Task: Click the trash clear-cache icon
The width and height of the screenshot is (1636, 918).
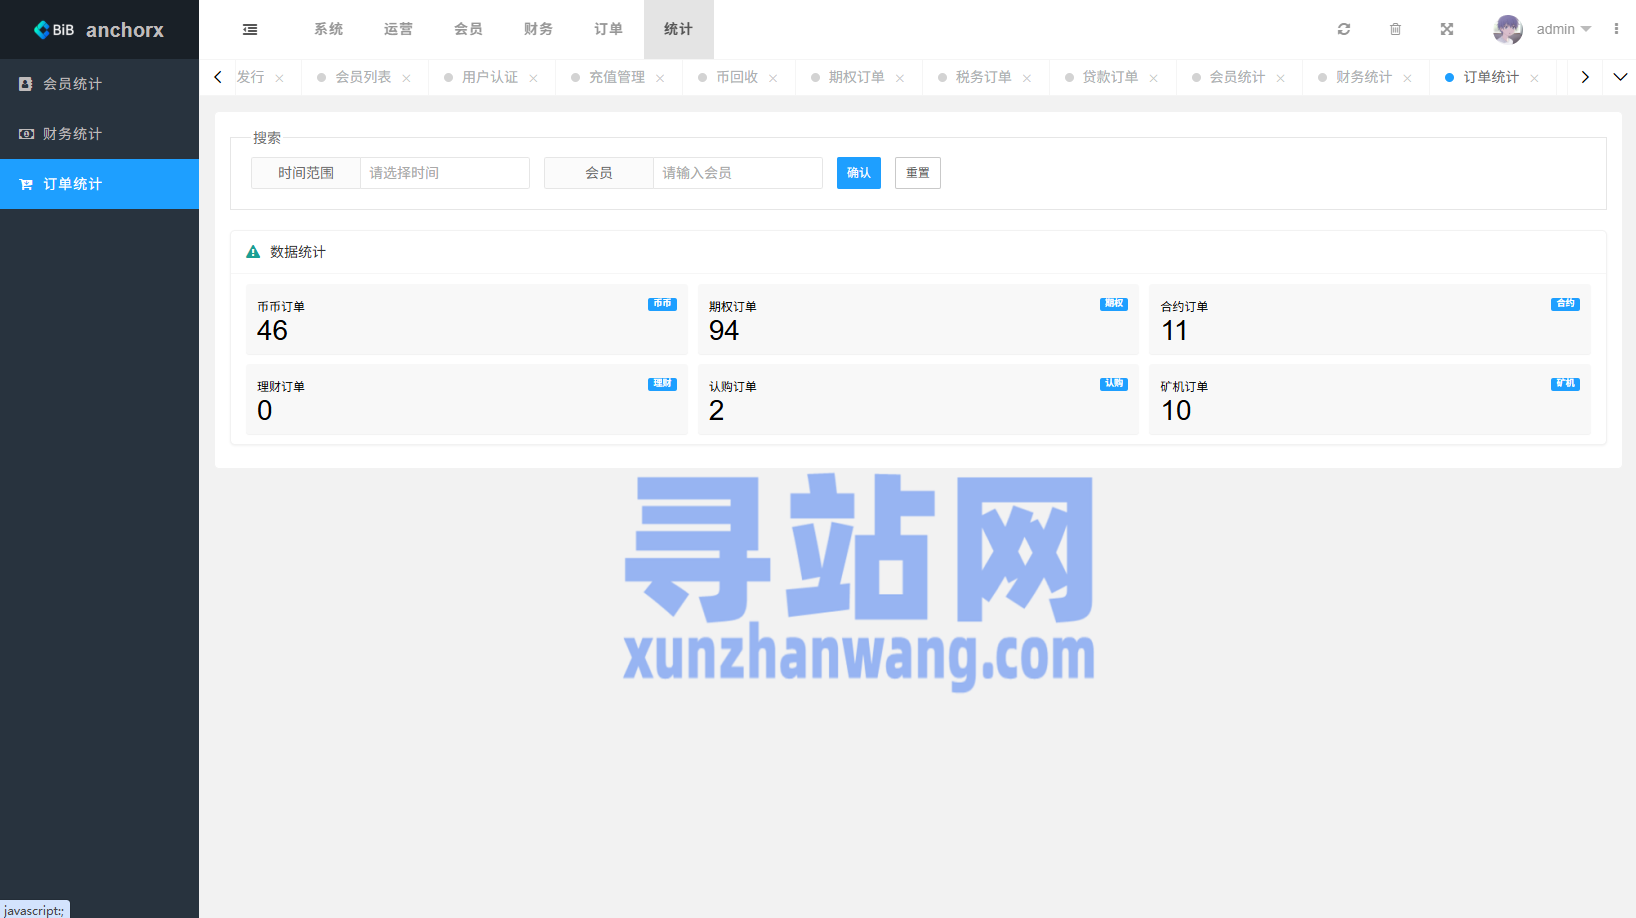Action: [1395, 30]
